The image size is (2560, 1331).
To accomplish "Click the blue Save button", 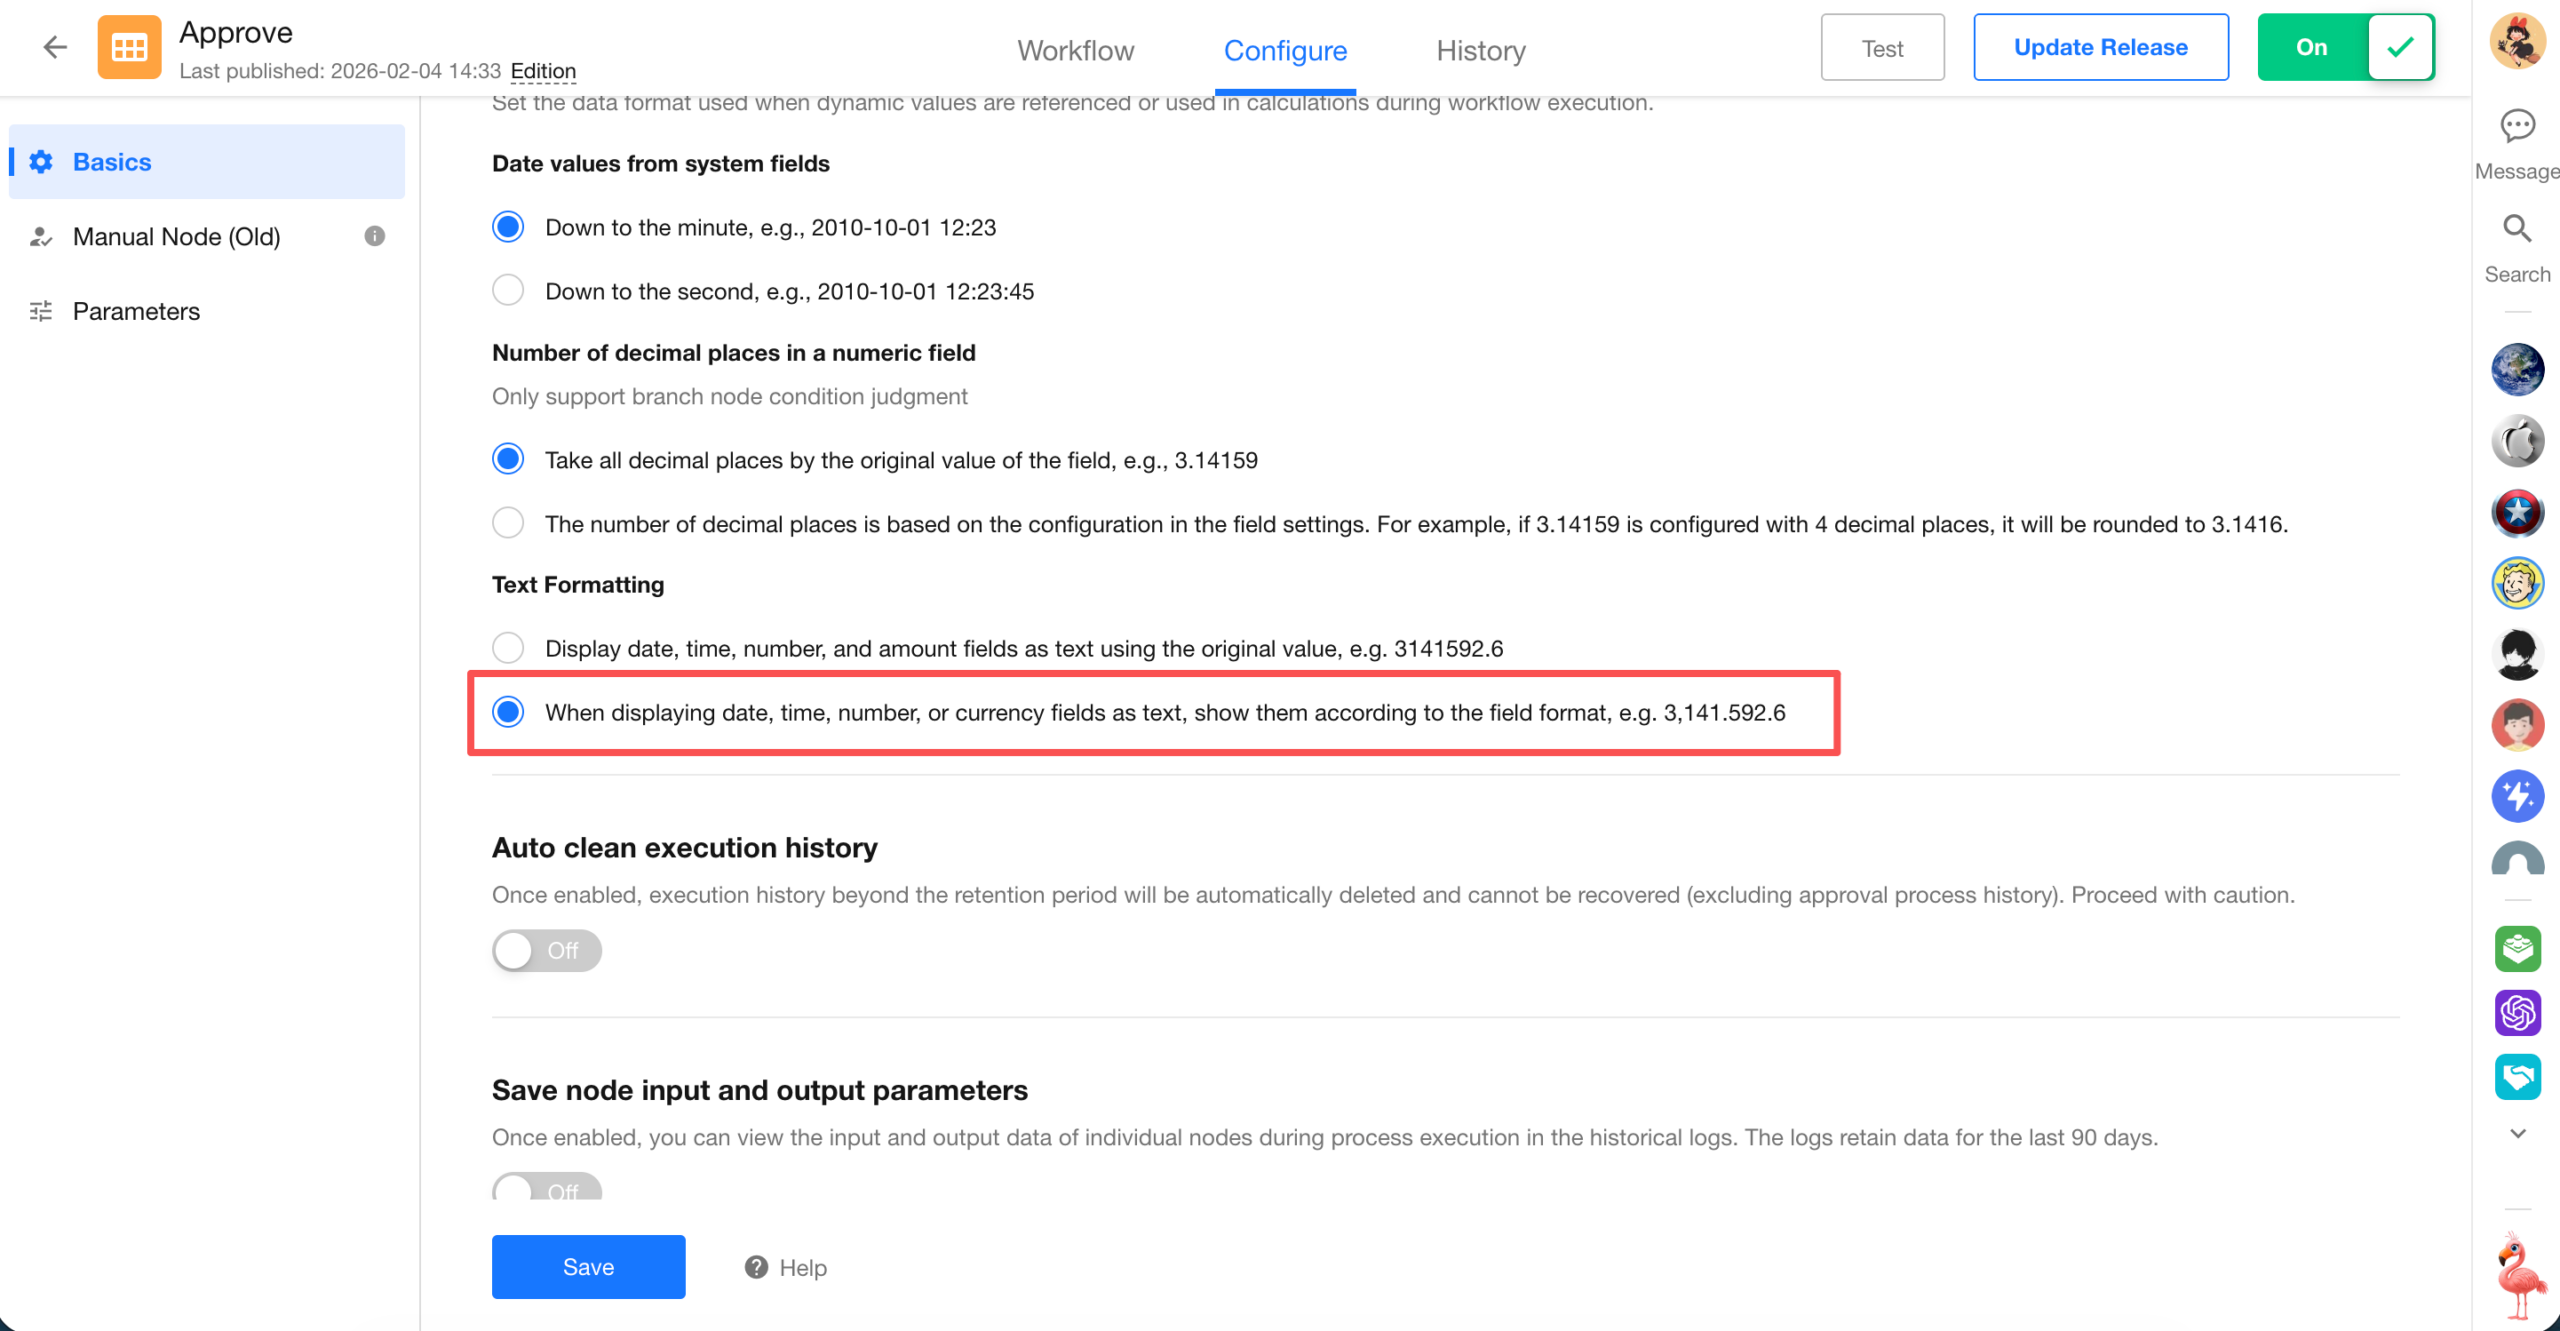I will point(588,1267).
